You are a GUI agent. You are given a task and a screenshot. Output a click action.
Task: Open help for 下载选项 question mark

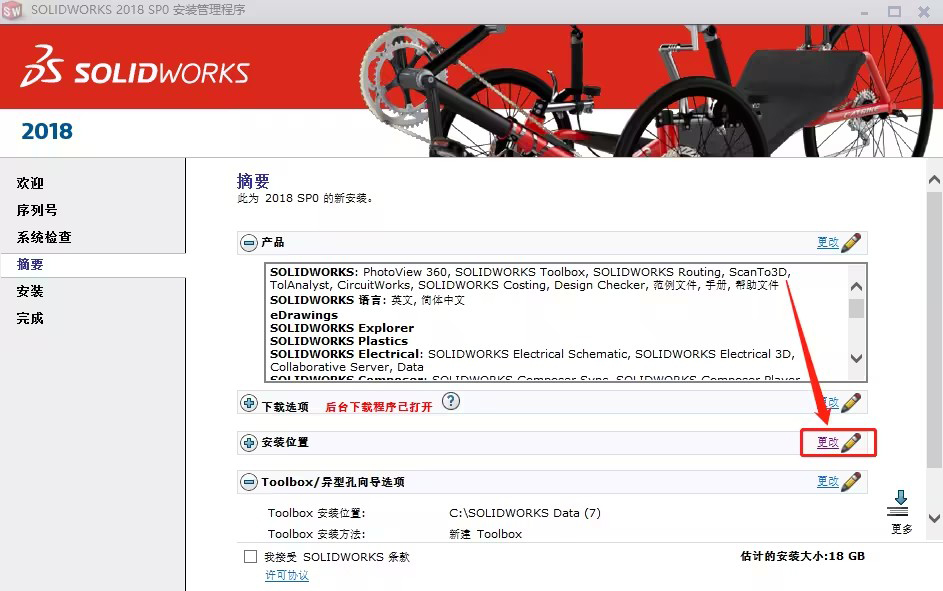coord(450,401)
